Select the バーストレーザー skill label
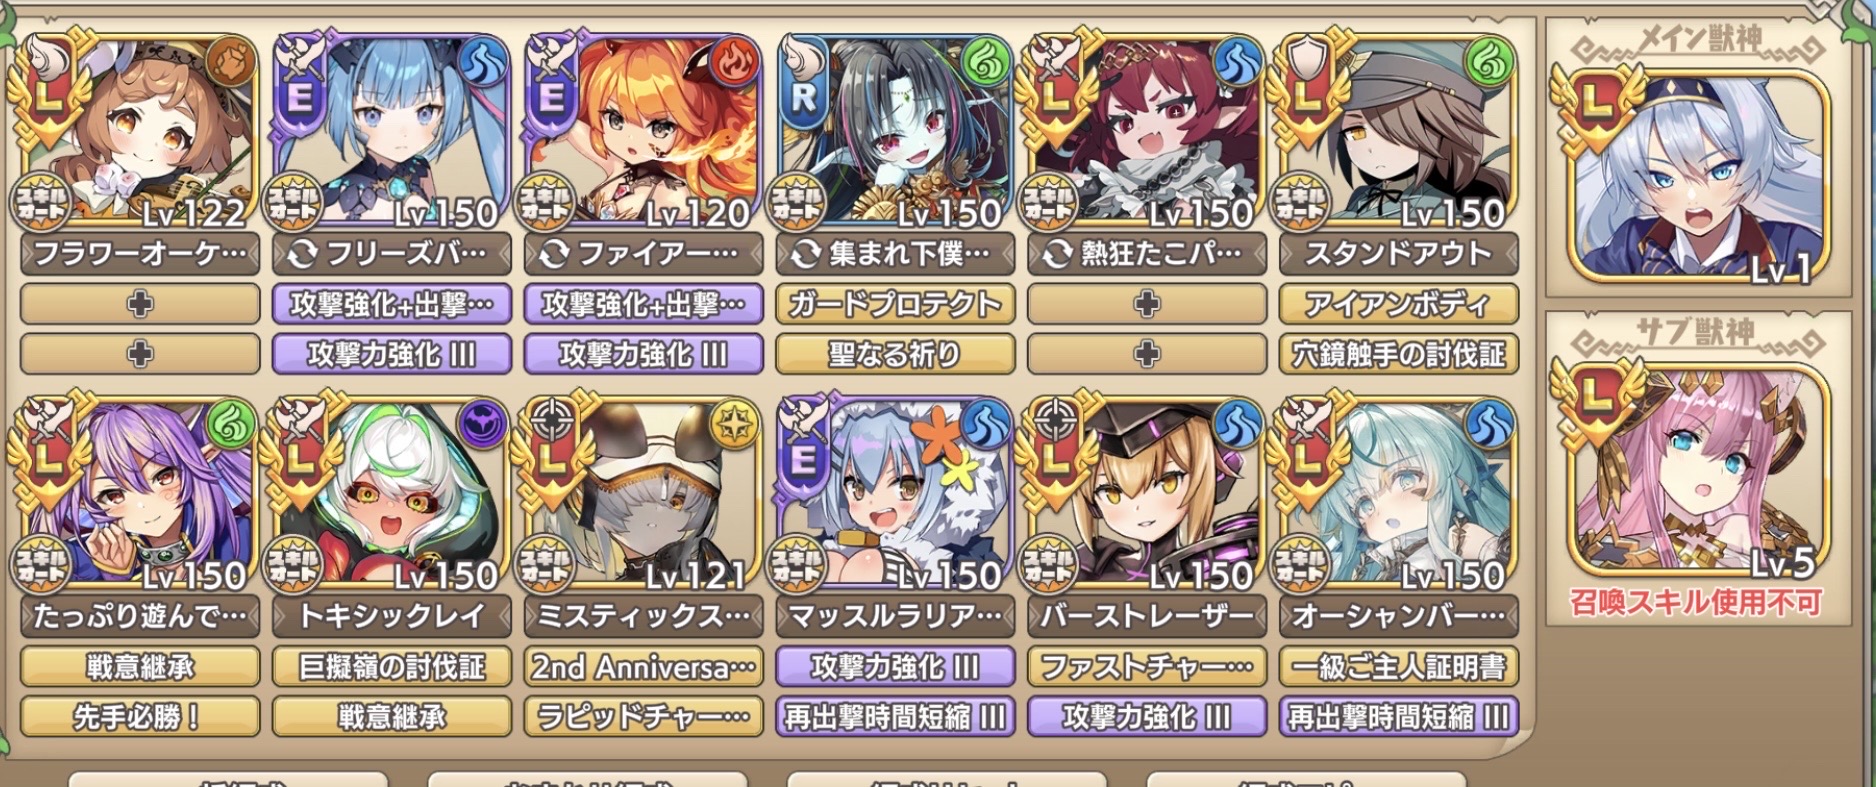Image resolution: width=1876 pixels, height=787 pixels. (1147, 616)
